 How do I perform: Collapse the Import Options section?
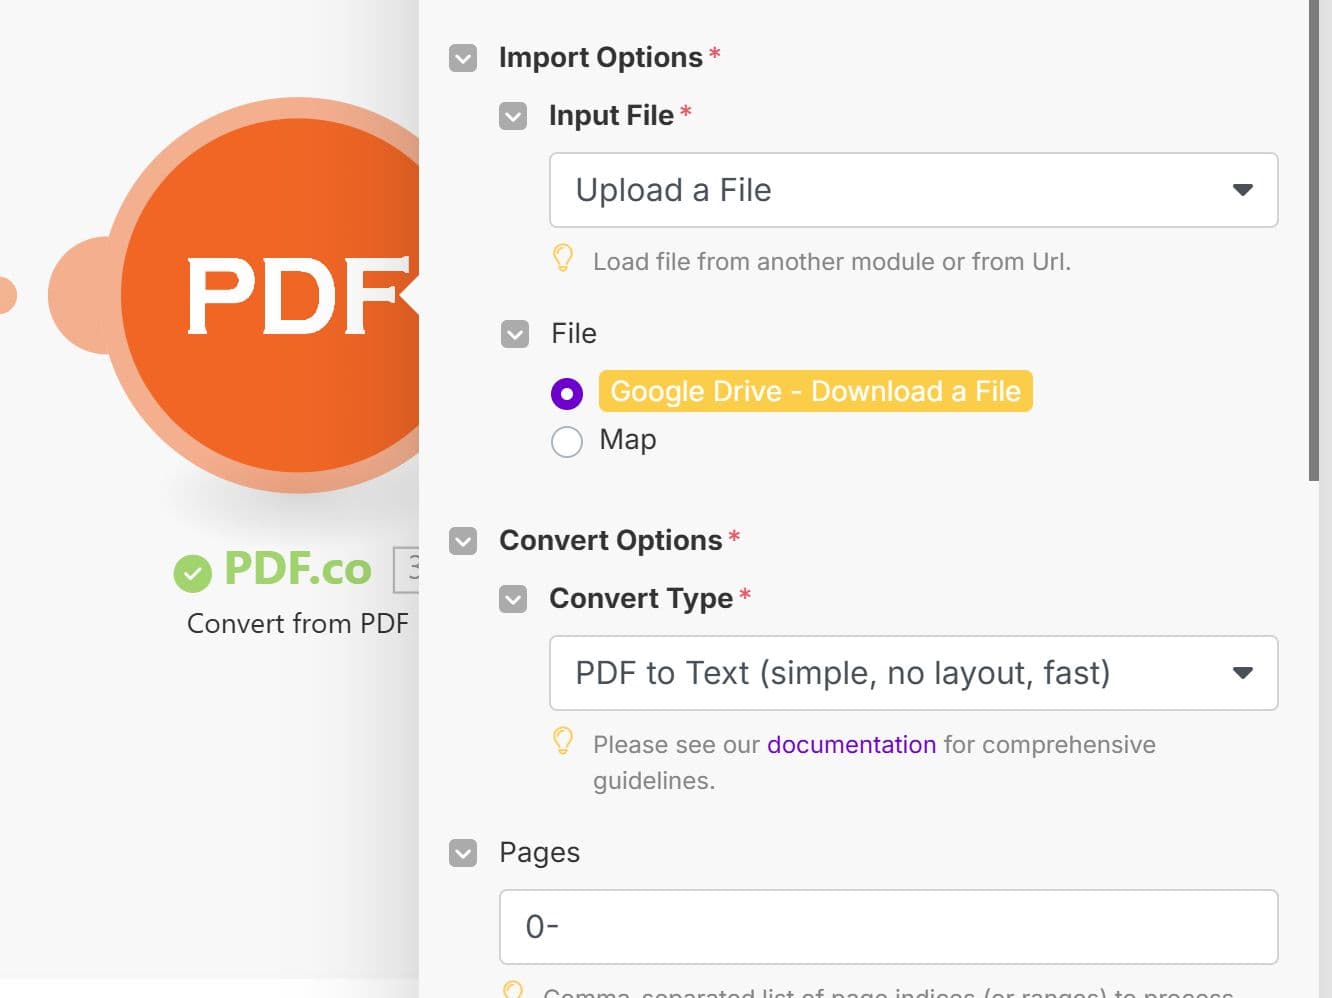(462, 58)
